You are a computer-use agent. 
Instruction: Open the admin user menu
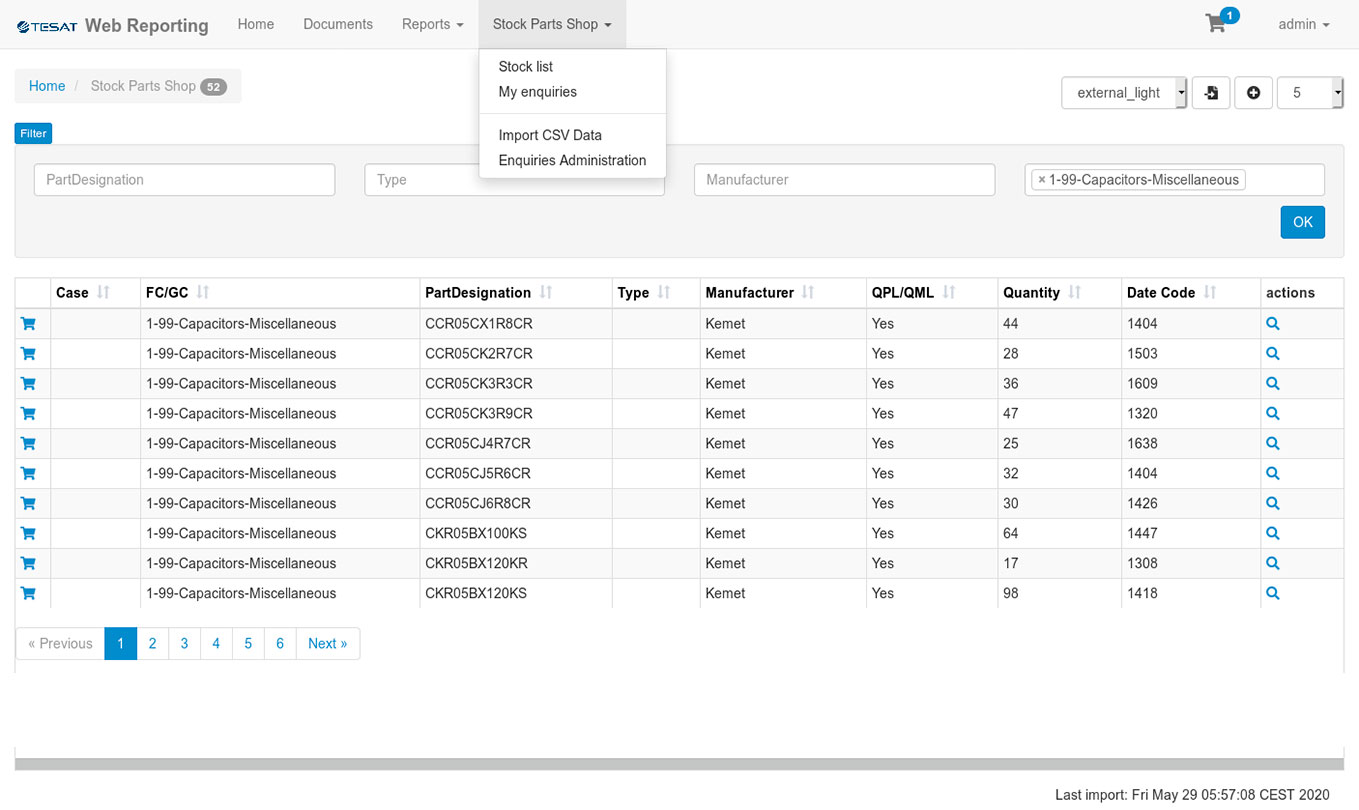coord(1303,24)
